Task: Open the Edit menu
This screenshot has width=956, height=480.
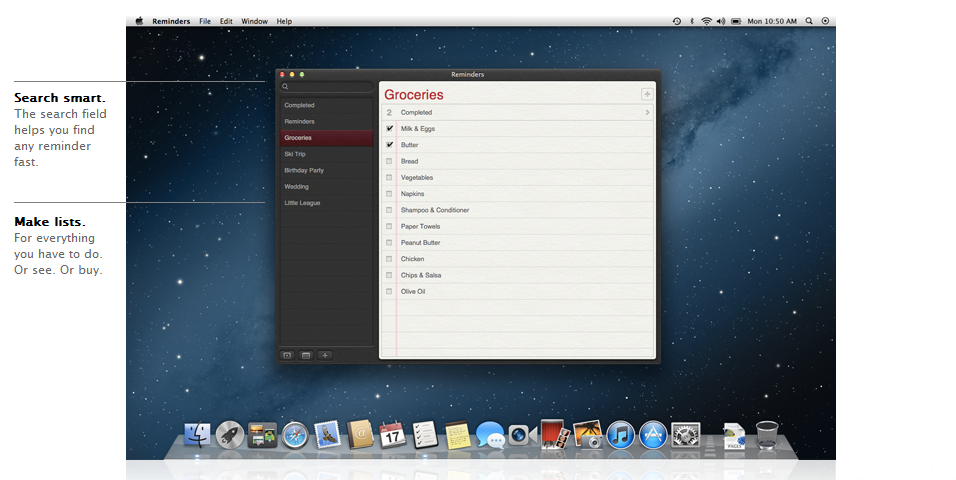Action: [x=226, y=21]
